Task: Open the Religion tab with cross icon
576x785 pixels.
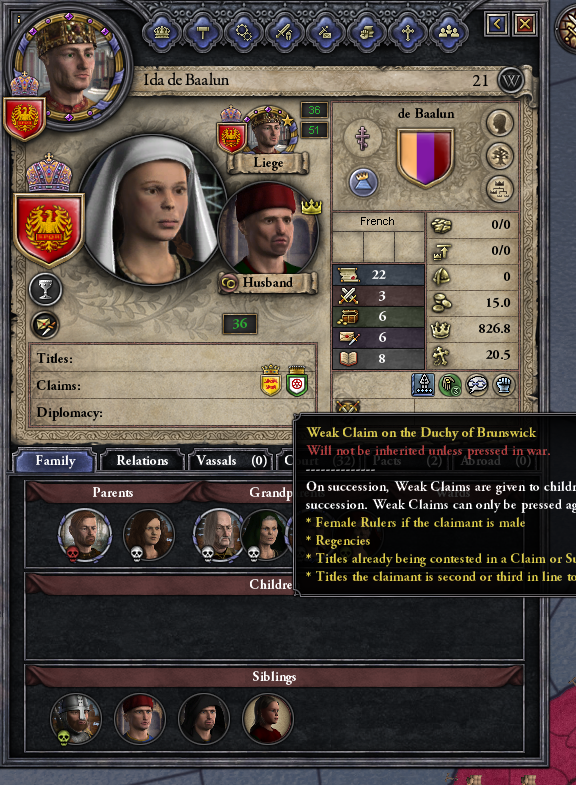Action: [408, 33]
